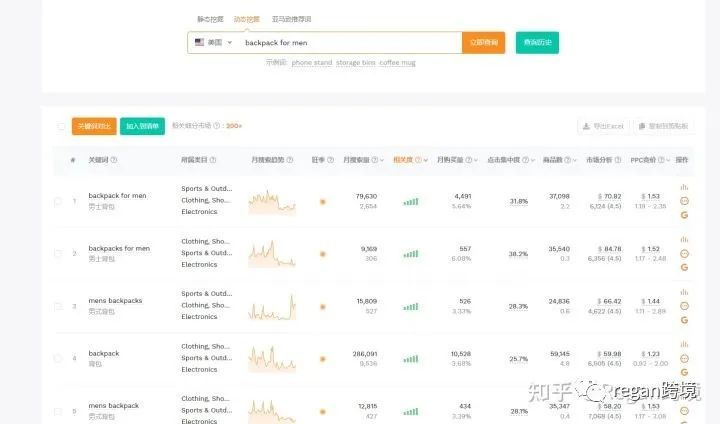Click help icon beside 点击集中度 column header
Screen dimensions: 720x424
pos(525,160)
